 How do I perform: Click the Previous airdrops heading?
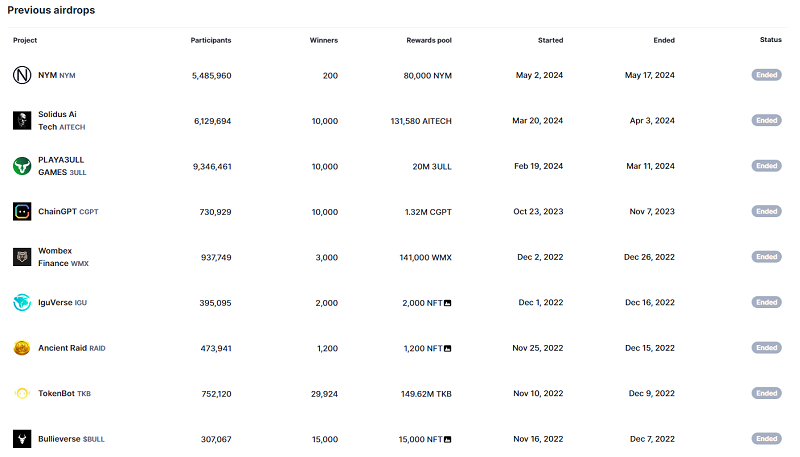[52, 10]
